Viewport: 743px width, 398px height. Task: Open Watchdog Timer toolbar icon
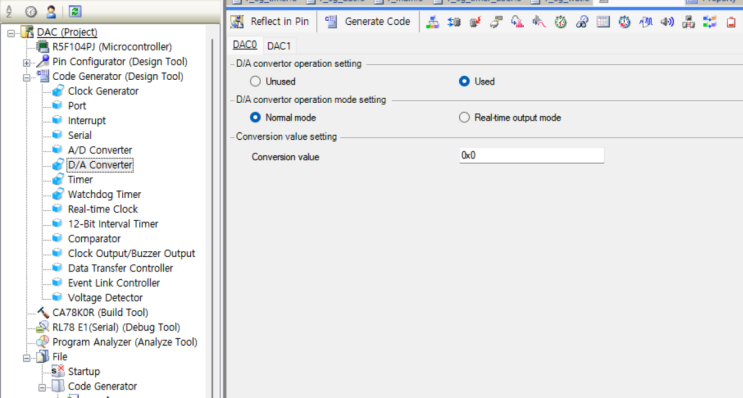click(x=582, y=22)
